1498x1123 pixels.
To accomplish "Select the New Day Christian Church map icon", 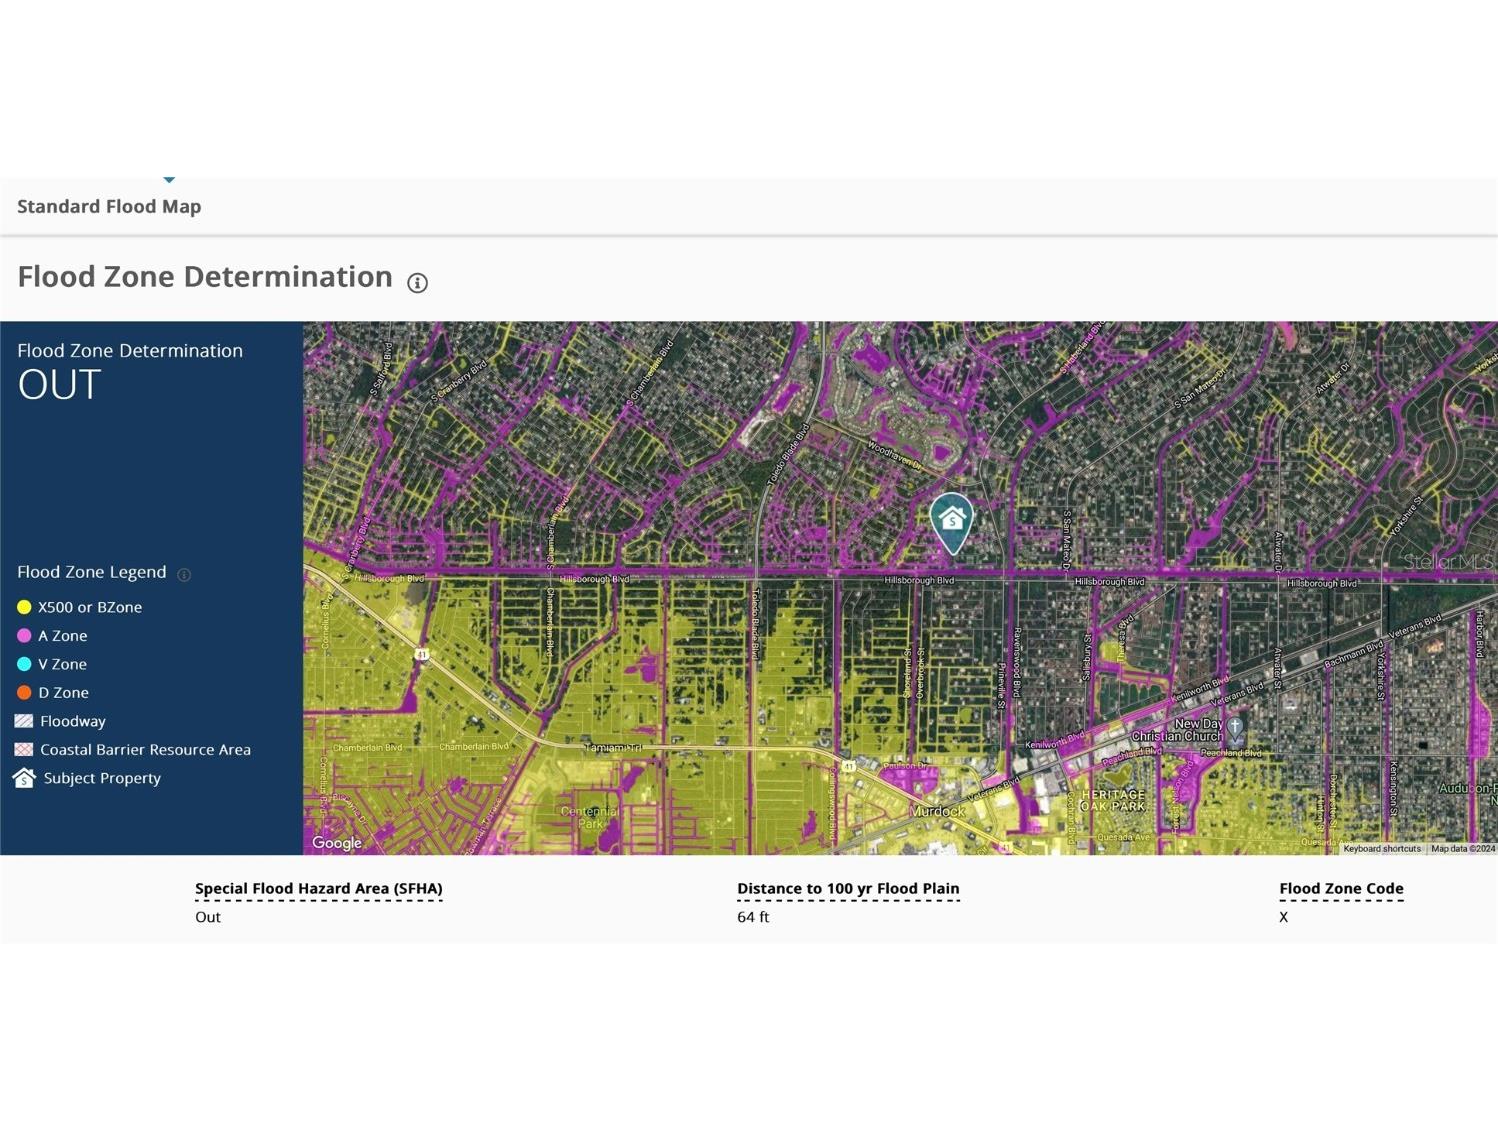I will click(x=1236, y=728).
